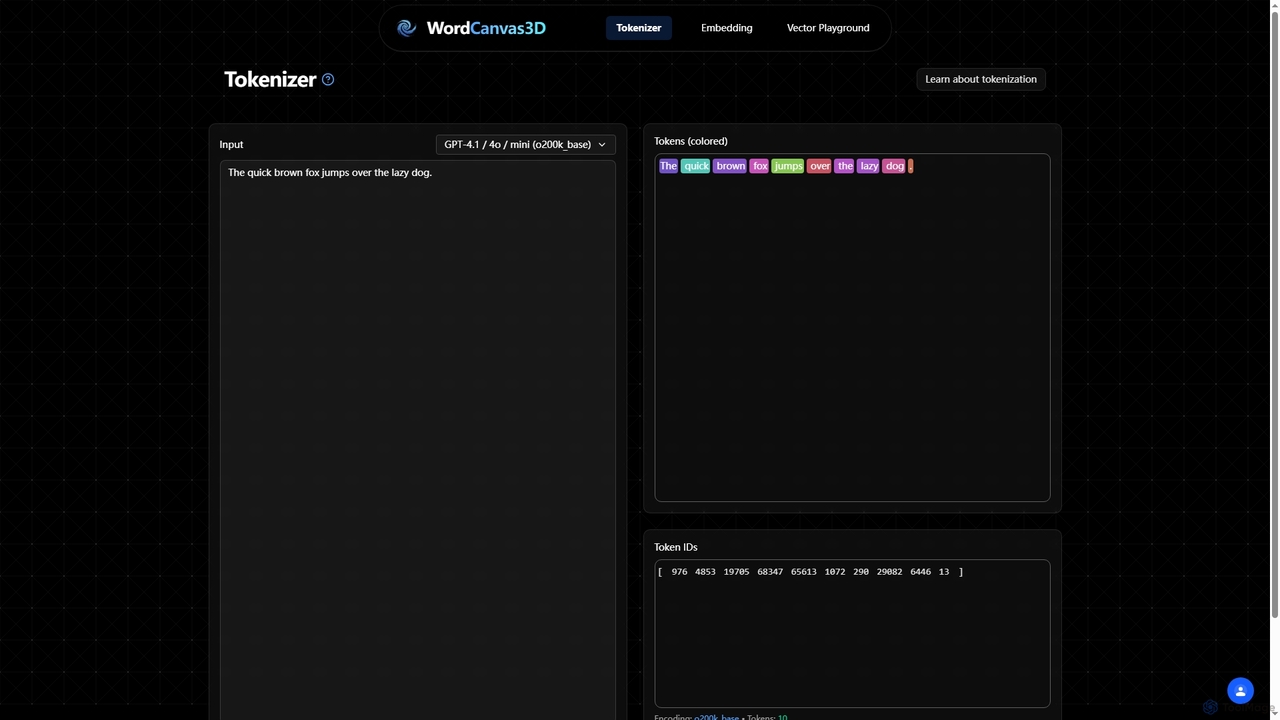This screenshot has height=720, width=1280.
Task: Click token ID 1072
Action: 835,572
